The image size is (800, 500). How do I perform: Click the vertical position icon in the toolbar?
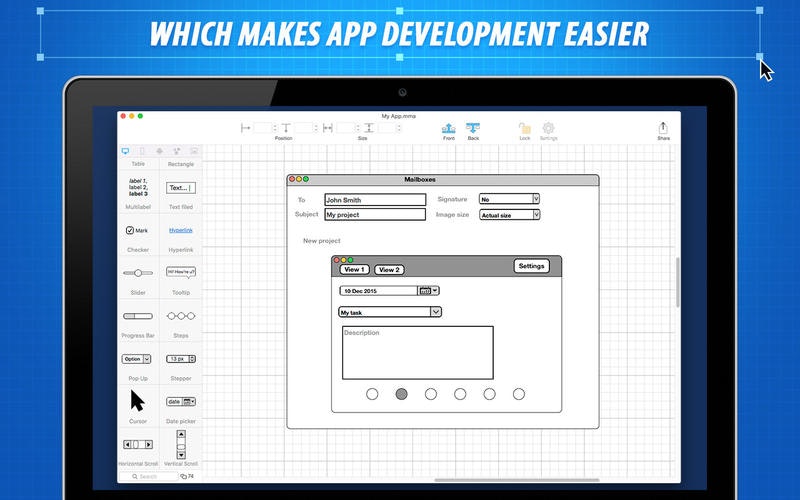pos(286,128)
